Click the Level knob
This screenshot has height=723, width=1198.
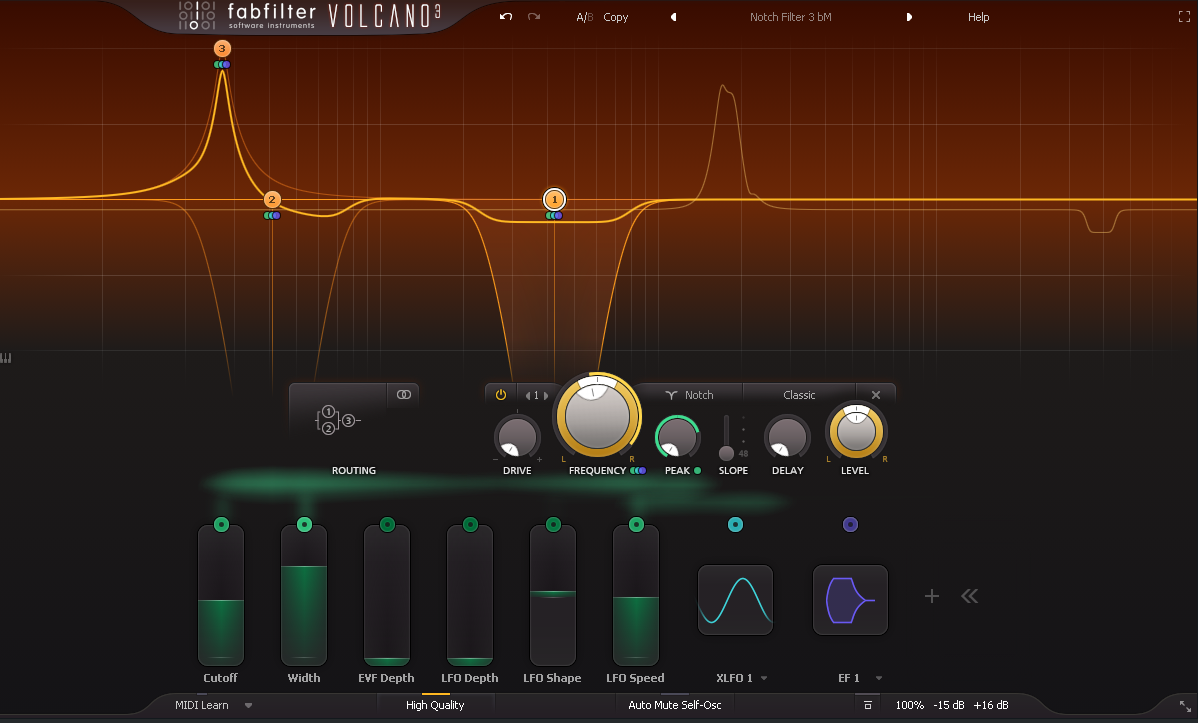tap(856, 432)
